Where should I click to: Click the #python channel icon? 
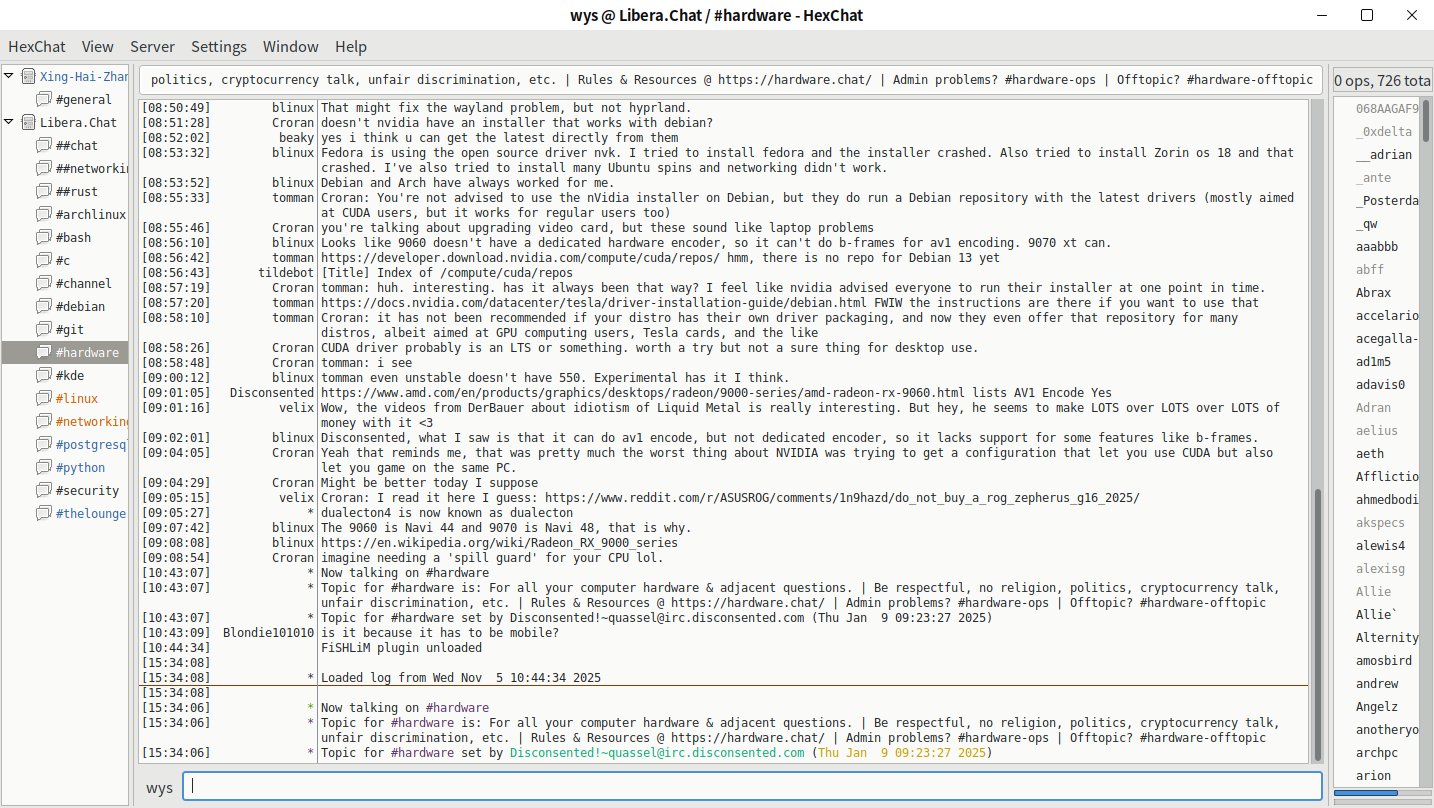pos(44,467)
